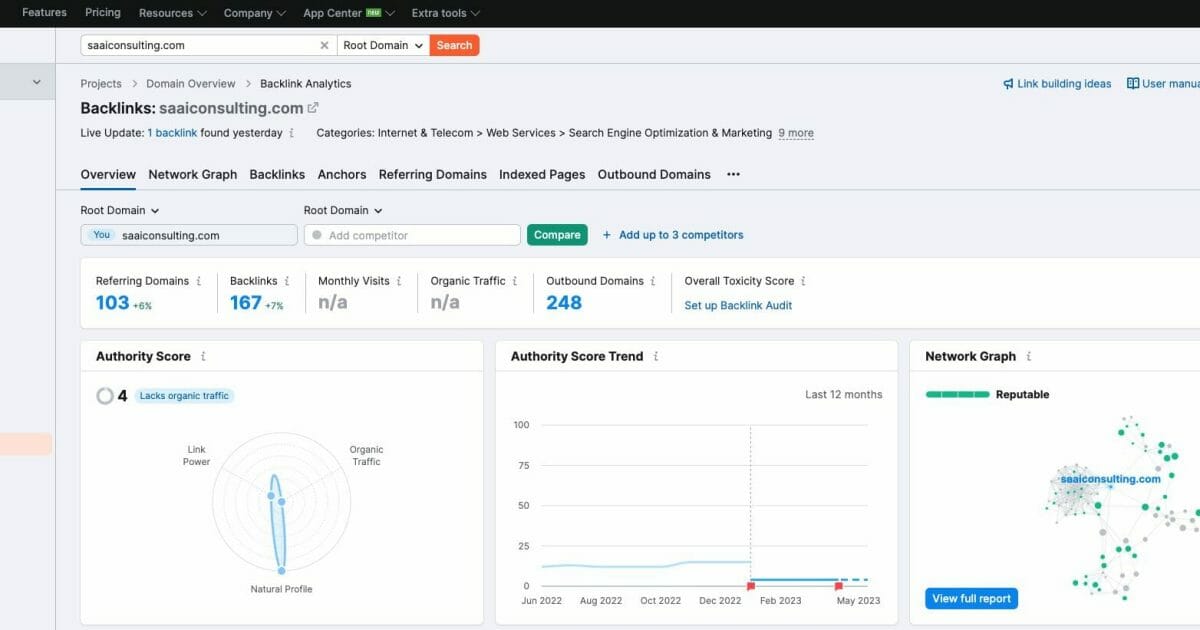Click the info icon next to Network Graph header

(x=1027, y=356)
